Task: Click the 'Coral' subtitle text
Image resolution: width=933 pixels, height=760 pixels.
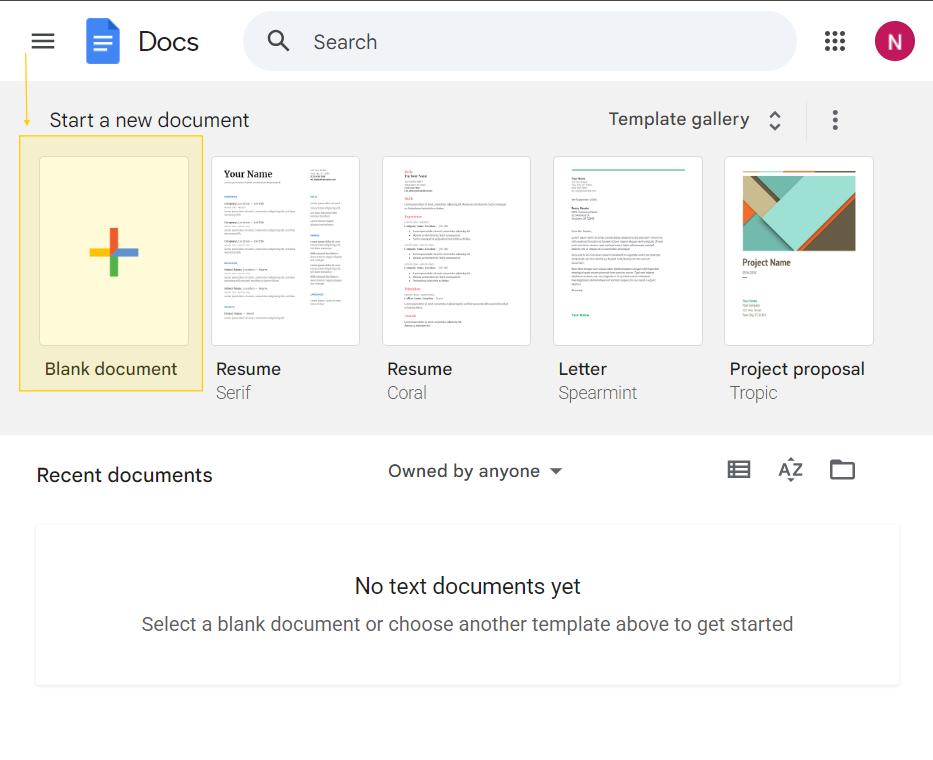Action: click(x=407, y=393)
